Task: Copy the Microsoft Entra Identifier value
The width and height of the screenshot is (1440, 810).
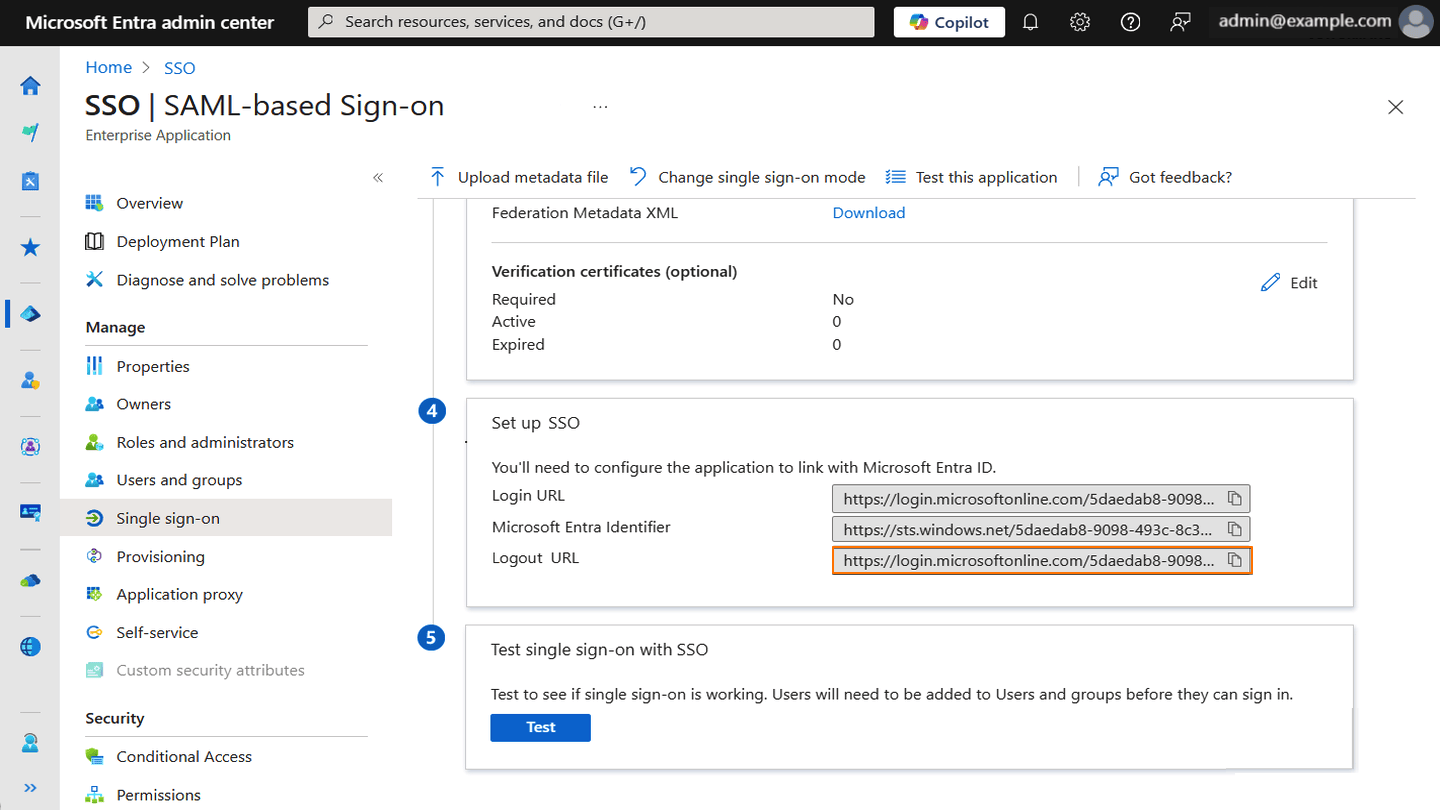Action: pyautogui.click(x=1235, y=529)
